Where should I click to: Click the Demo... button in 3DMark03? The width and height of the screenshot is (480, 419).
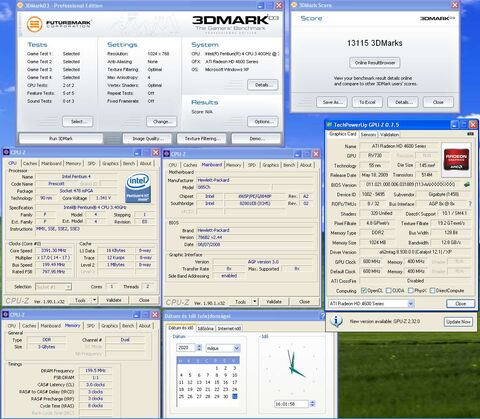(256, 138)
